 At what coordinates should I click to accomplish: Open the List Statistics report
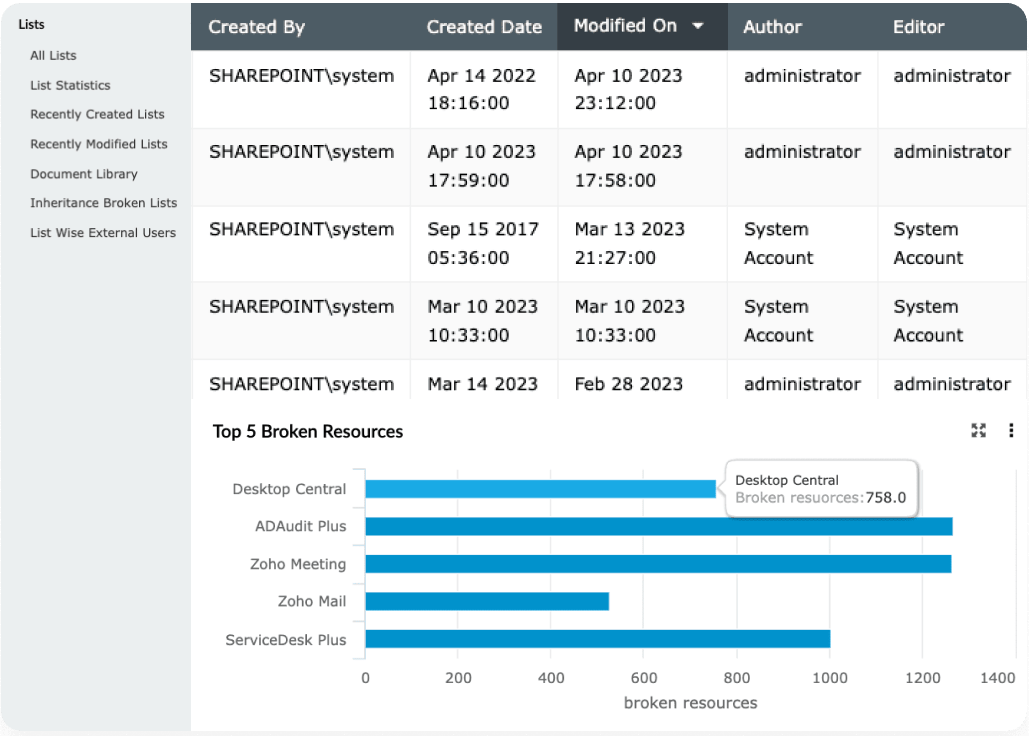point(69,85)
